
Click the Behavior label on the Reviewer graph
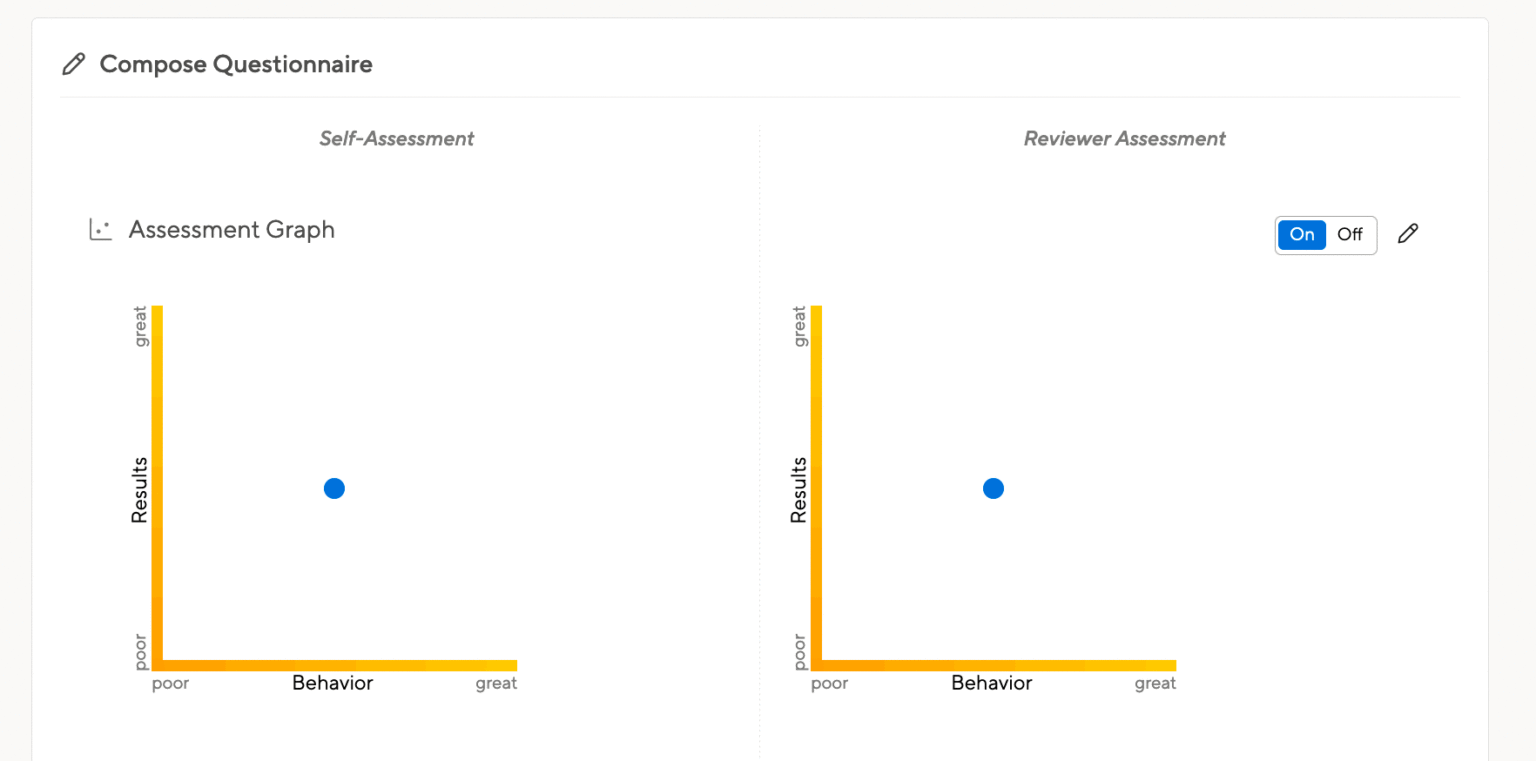991,683
